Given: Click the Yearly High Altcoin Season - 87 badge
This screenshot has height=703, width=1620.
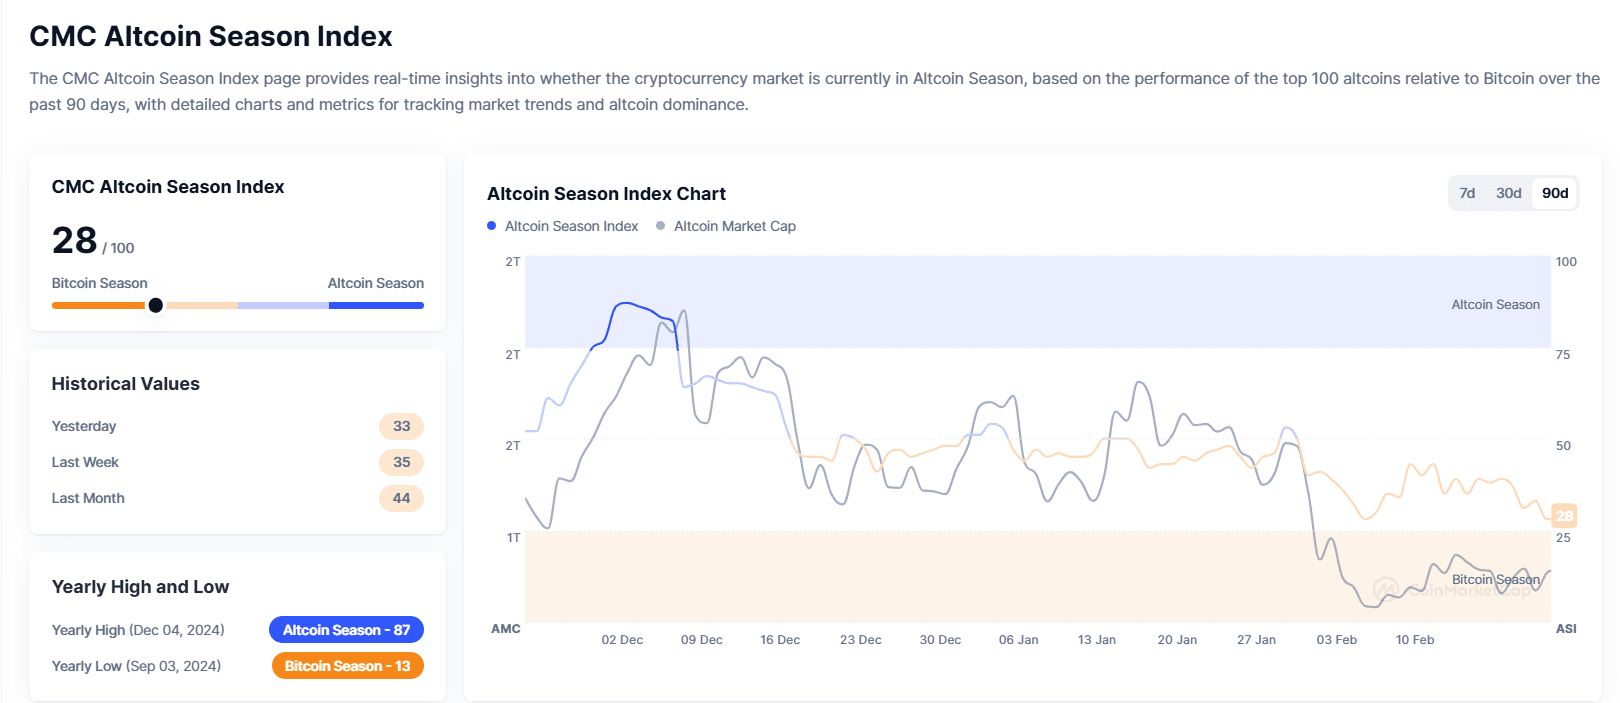Looking at the screenshot, I should 346,629.
